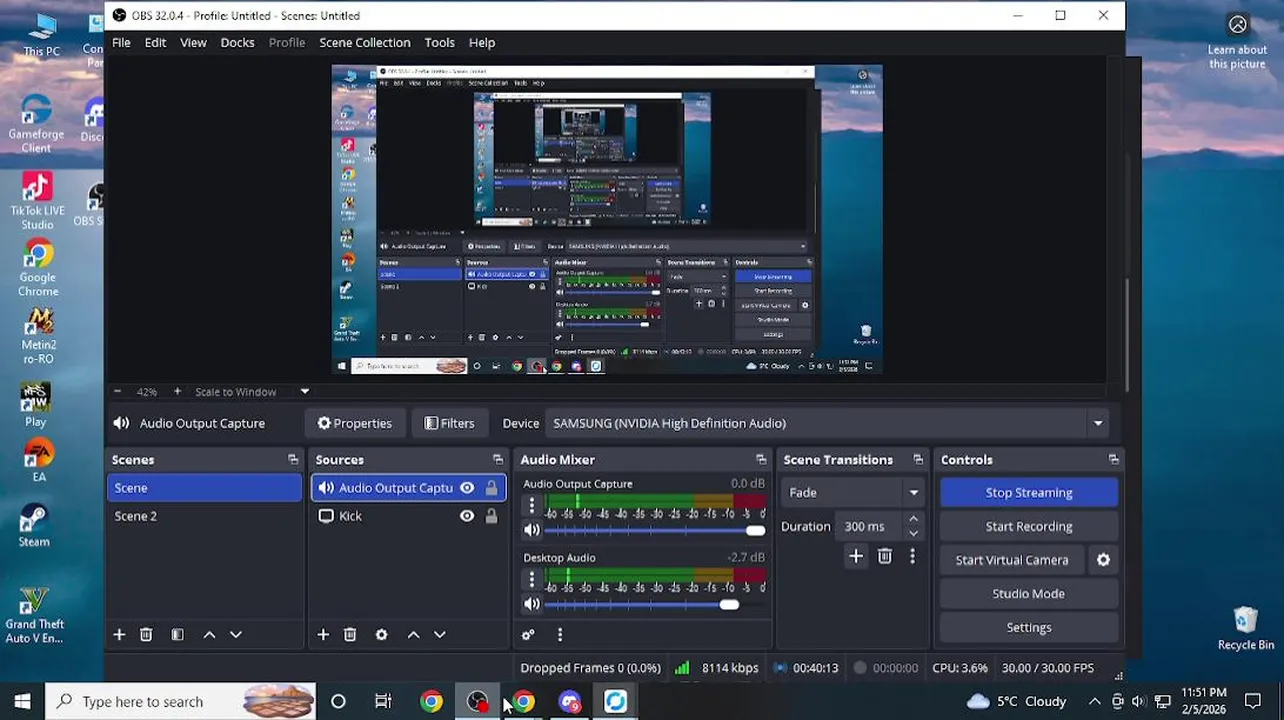Viewport: 1284px width, 720px height.
Task: Unlock the Audio Output Capture source
Action: tap(491, 488)
